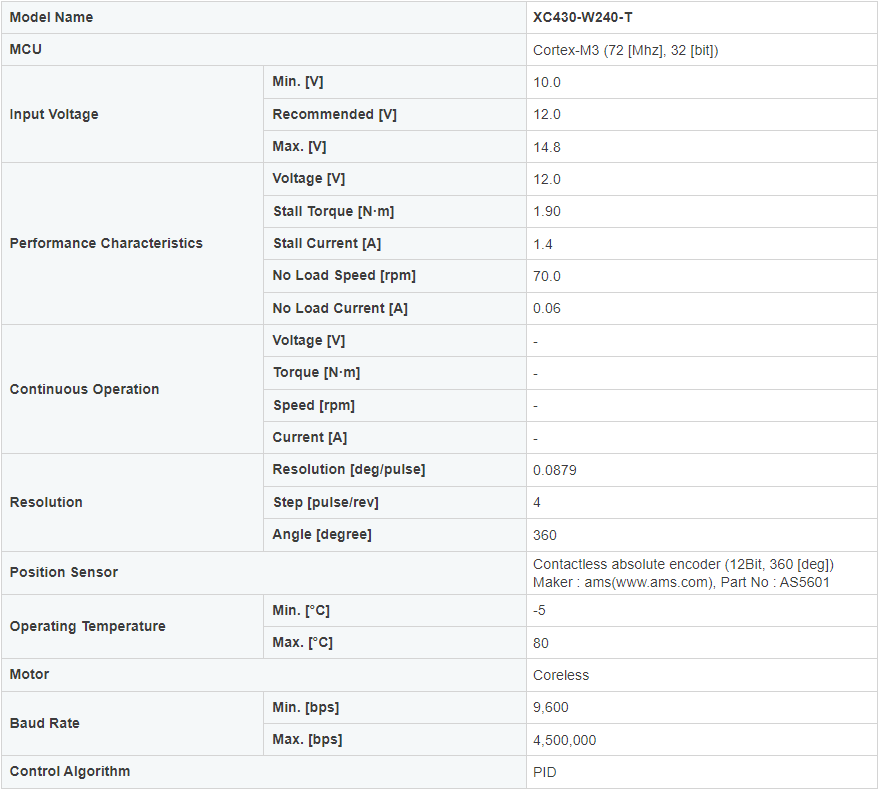Click the Operating Temperature row header

click(87, 627)
